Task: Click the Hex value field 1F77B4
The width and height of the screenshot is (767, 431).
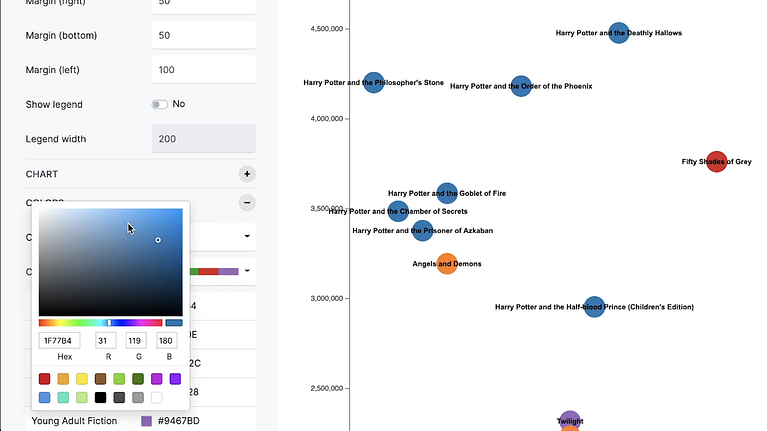Action: click(59, 341)
